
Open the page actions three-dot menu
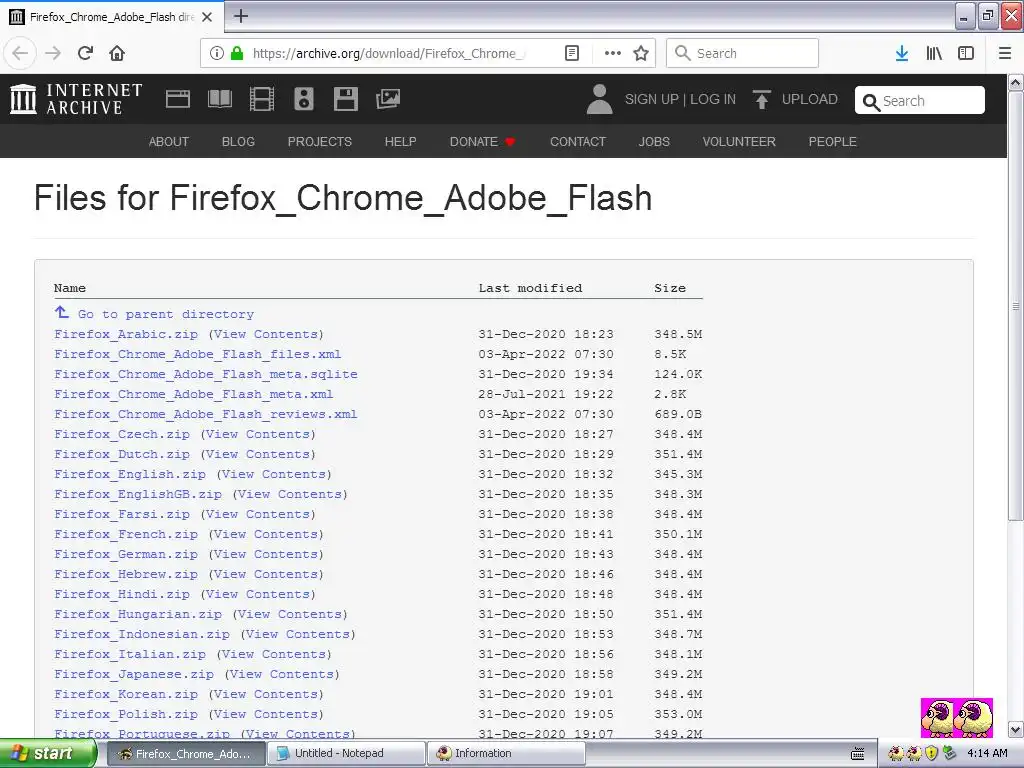click(613, 53)
